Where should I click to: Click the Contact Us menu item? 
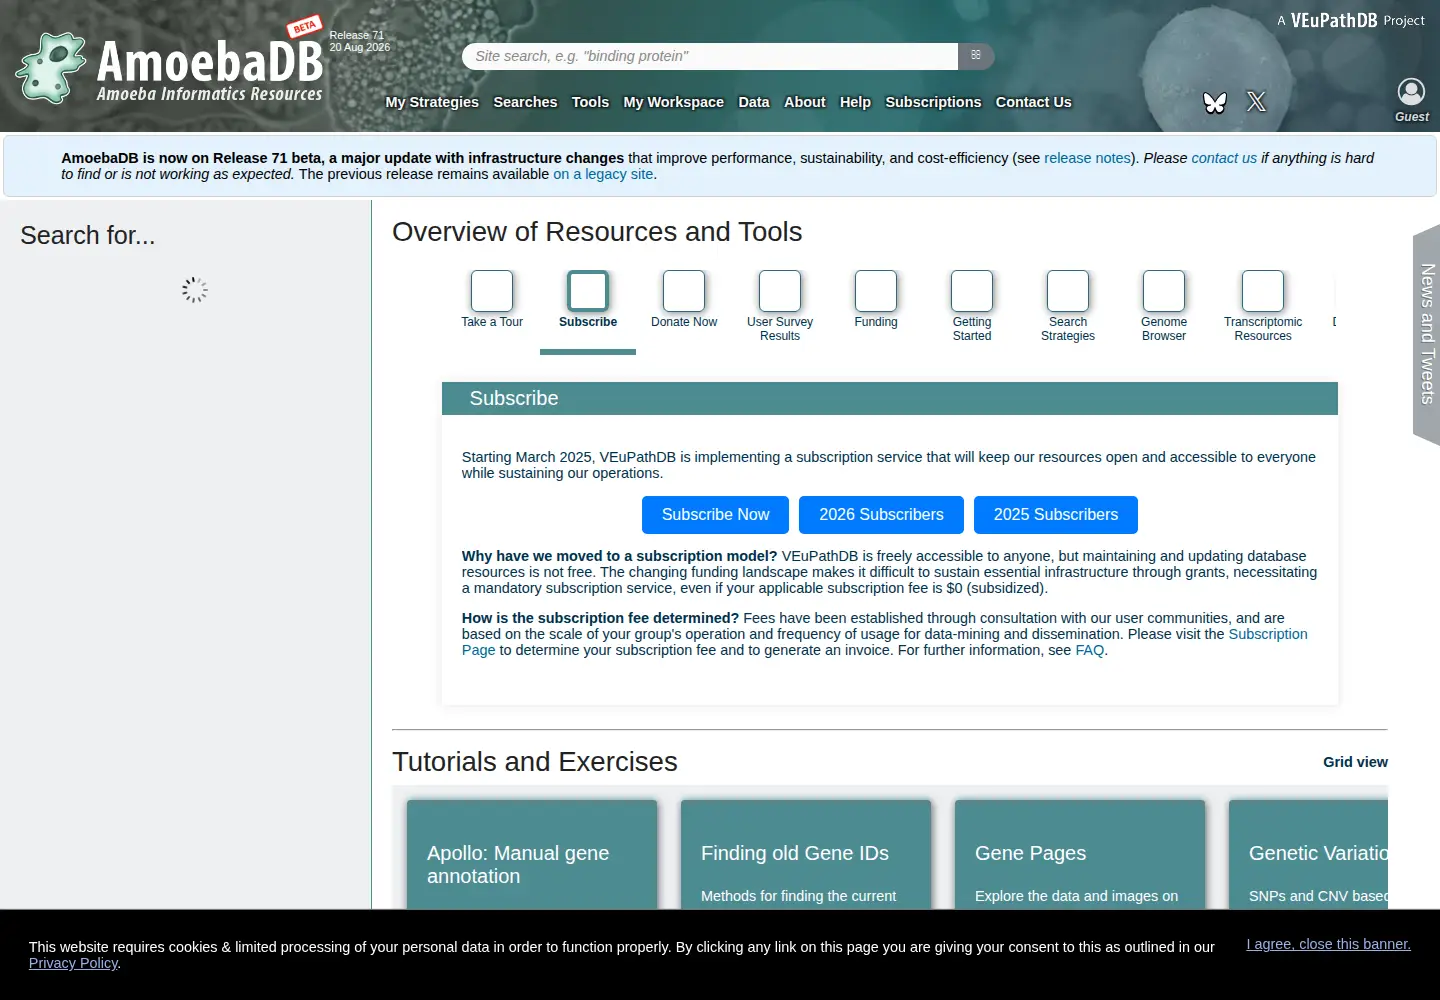pos(1033,102)
